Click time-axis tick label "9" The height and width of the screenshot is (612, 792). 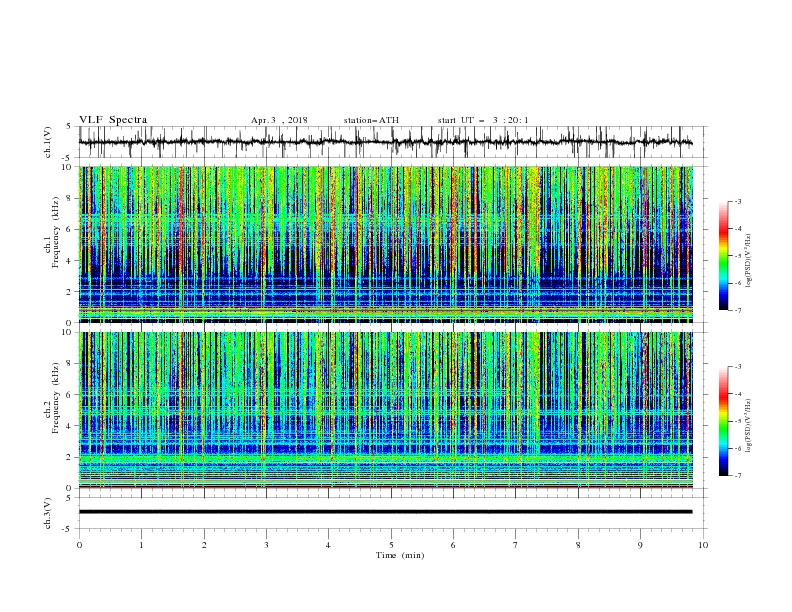pyautogui.click(x=640, y=545)
